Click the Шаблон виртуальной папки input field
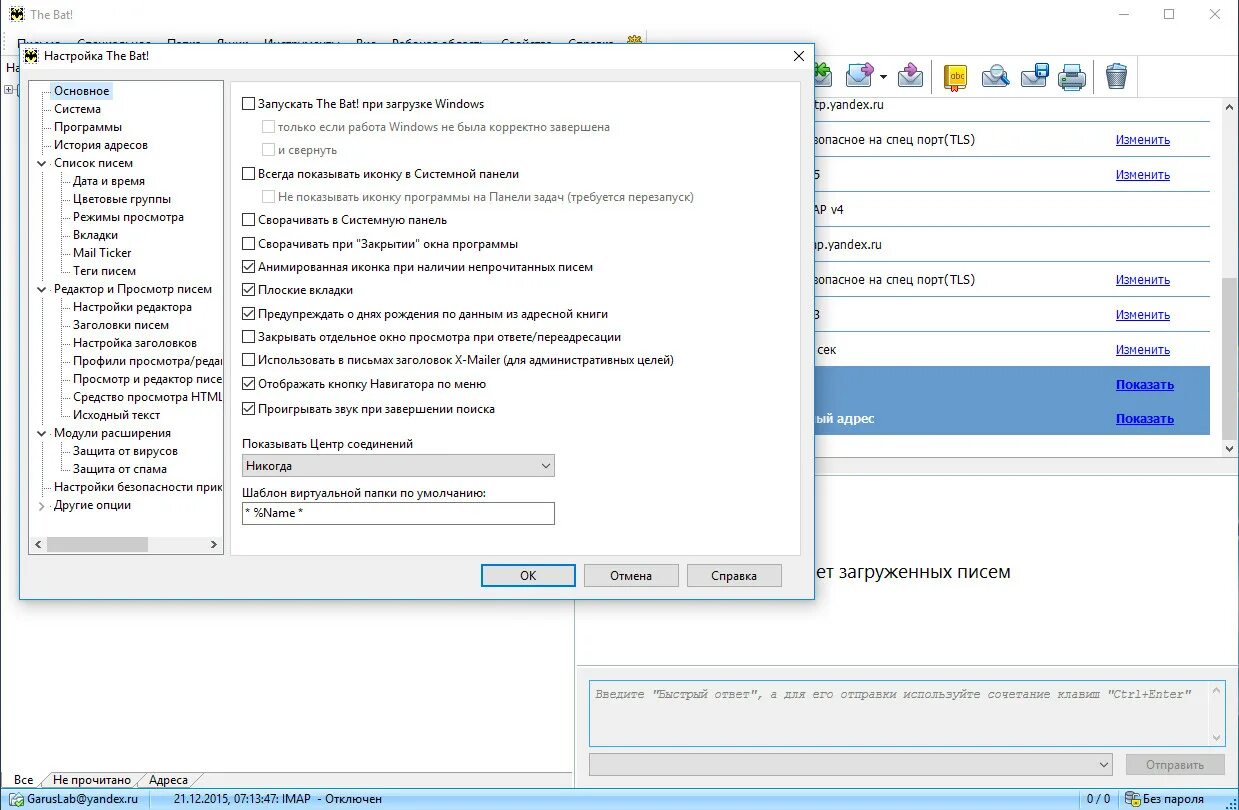 [x=398, y=513]
